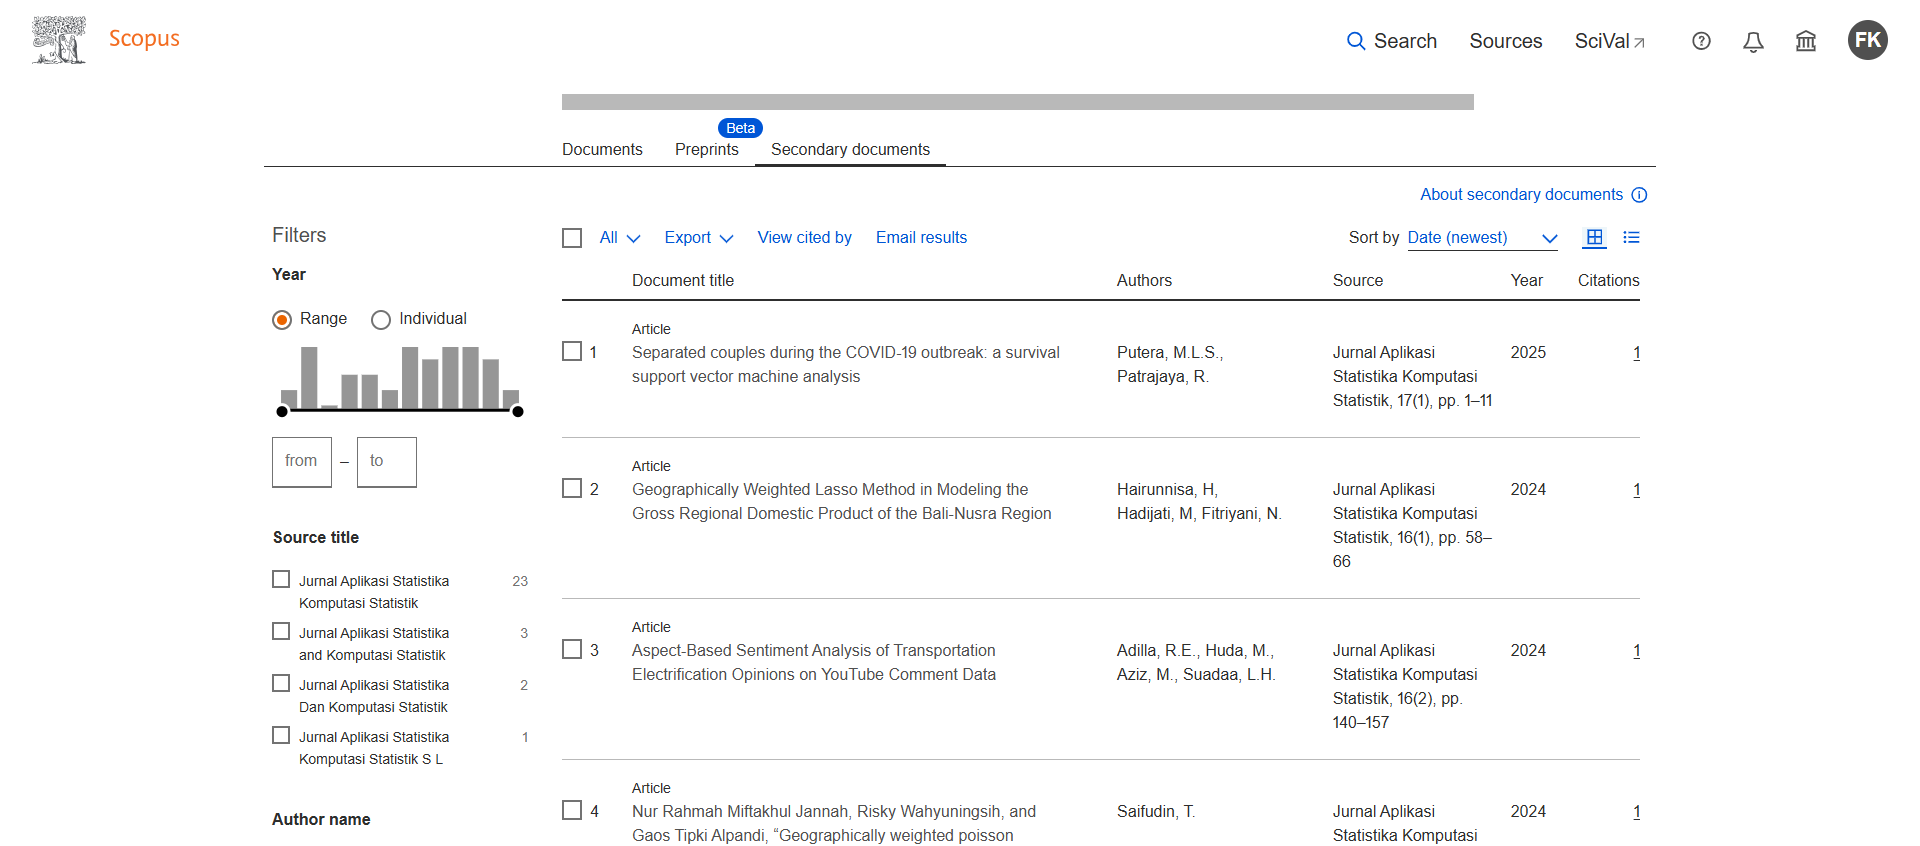Open the Sort by Date (newest) dropdown
1920x846 pixels.
pyautogui.click(x=1482, y=238)
